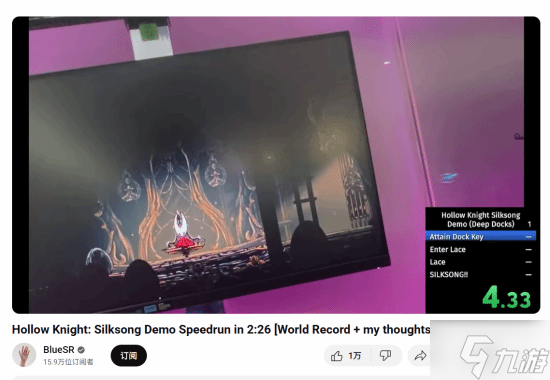Click the green block atop the monitor
This screenshot has width=550, height=380.
click(x=150, y=32)
